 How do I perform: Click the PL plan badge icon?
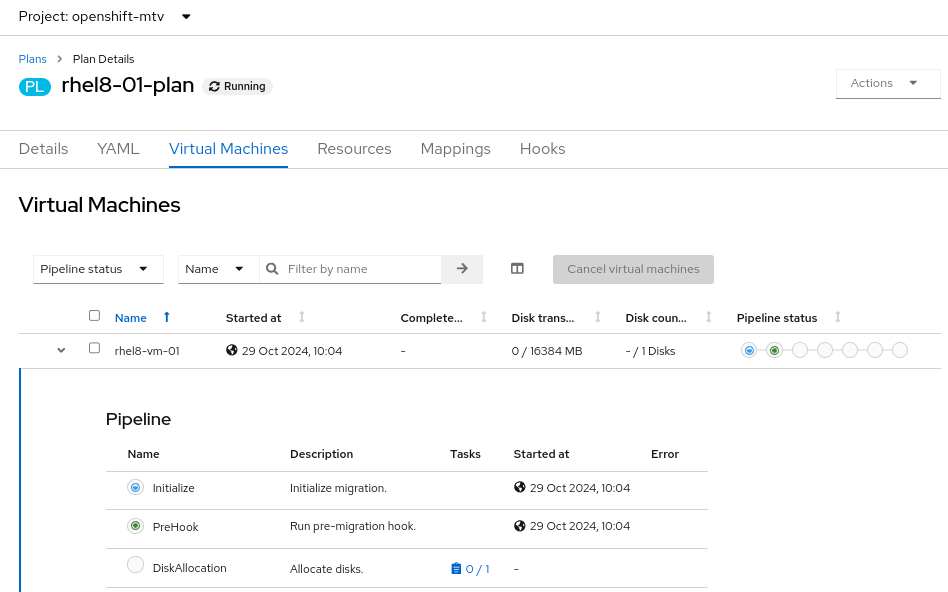[x=34, y=86]
